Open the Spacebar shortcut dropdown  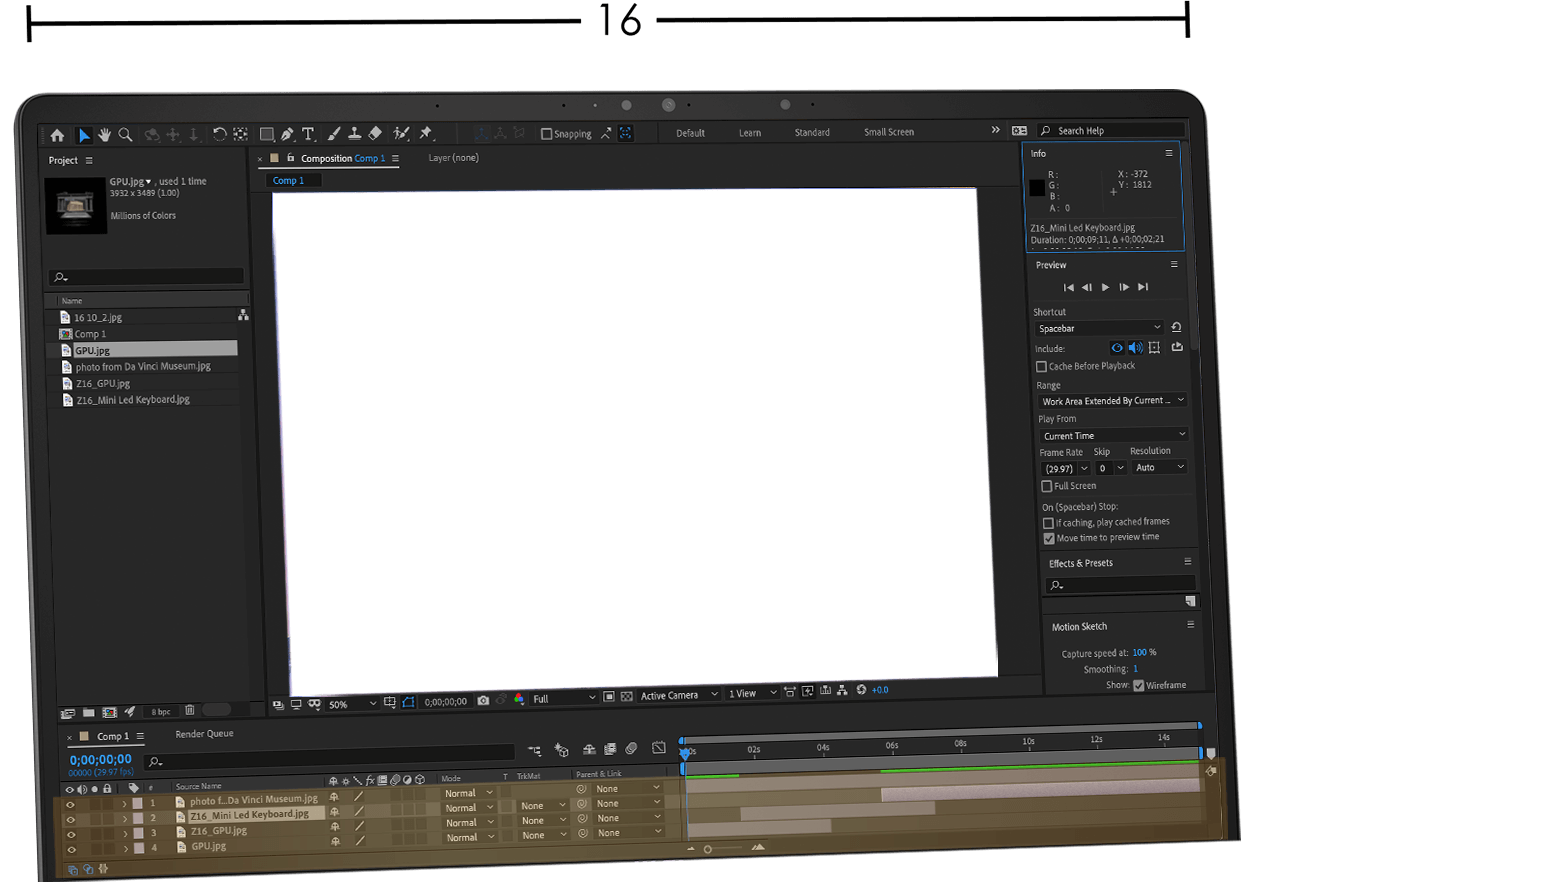pos(1099,328)
